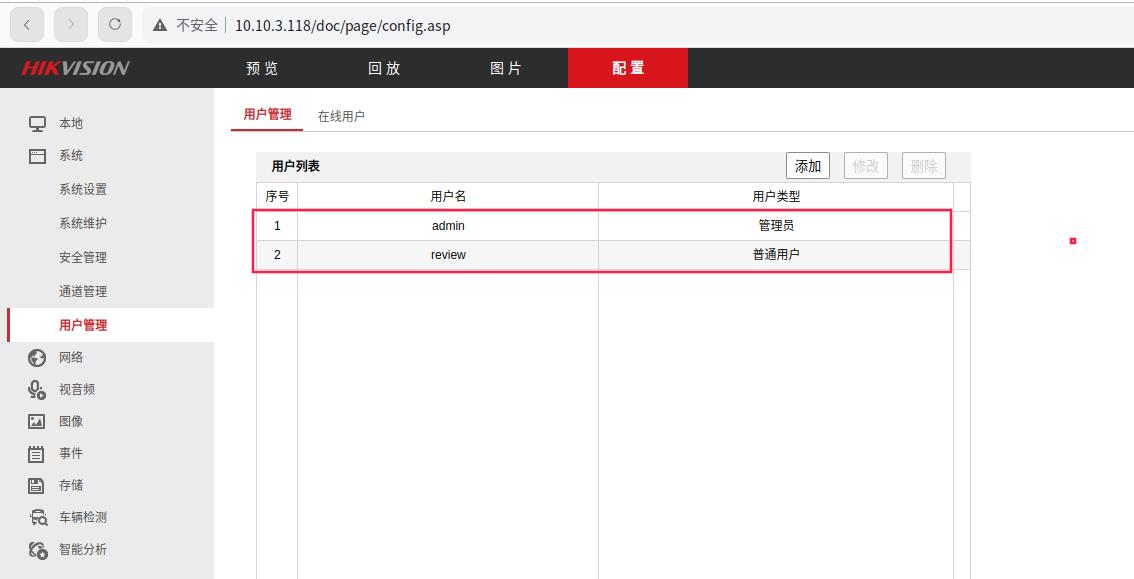Select the review user row
Screen dimensions: 1134x579
(x=448, y=255)
